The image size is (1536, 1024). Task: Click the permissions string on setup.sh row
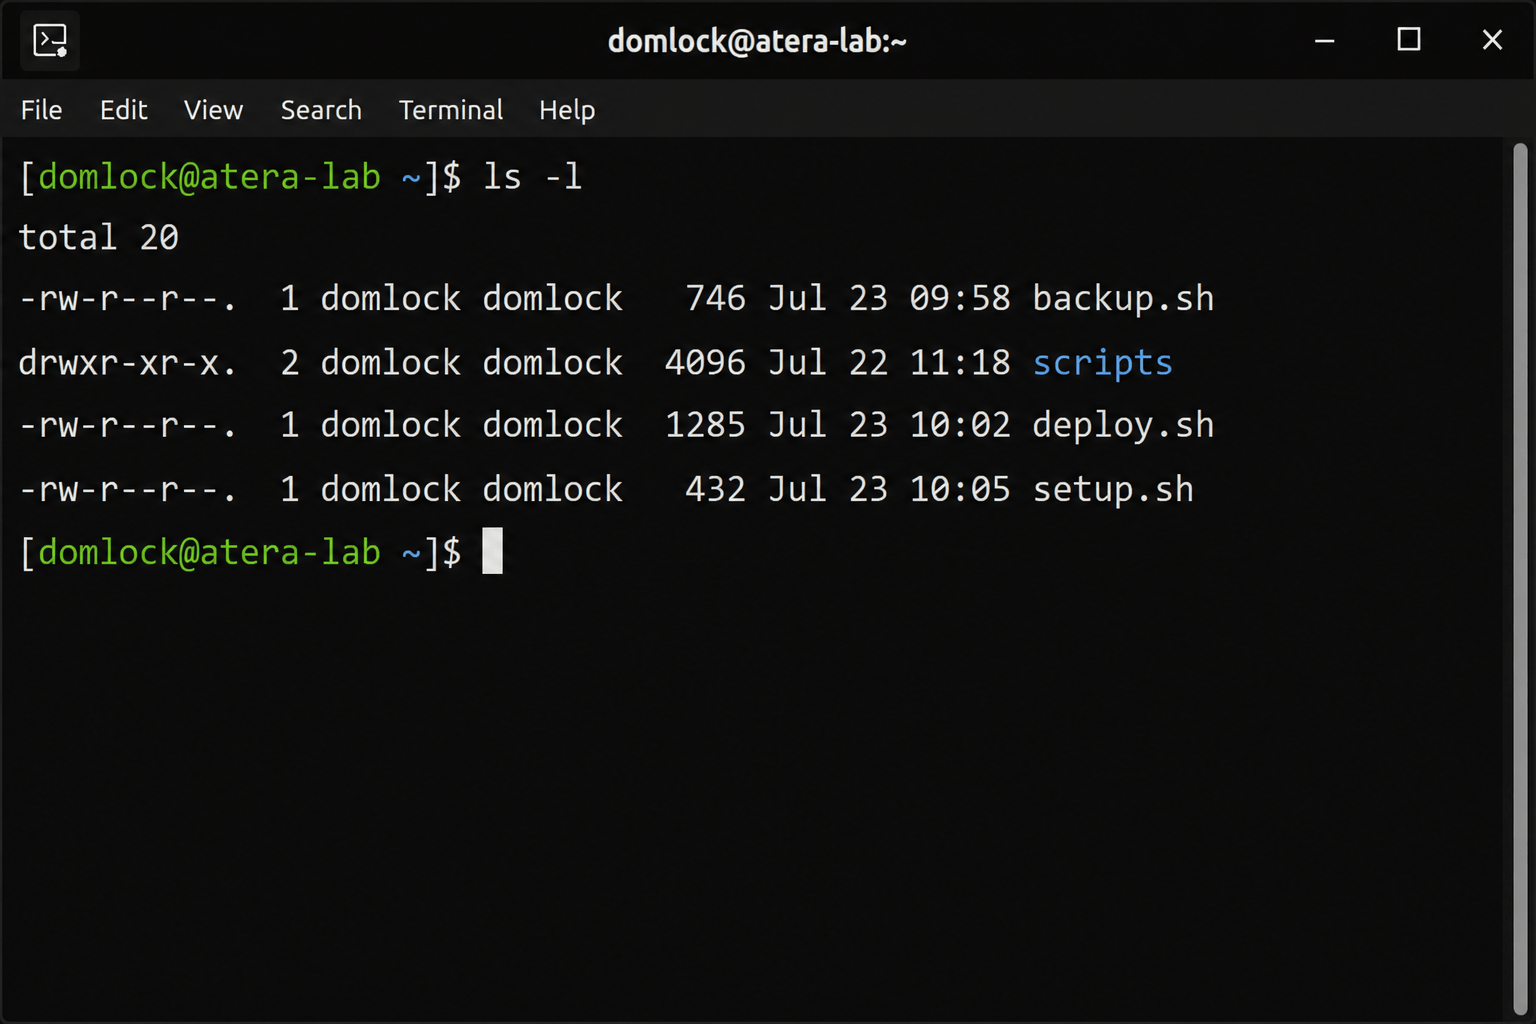point(127,489)
